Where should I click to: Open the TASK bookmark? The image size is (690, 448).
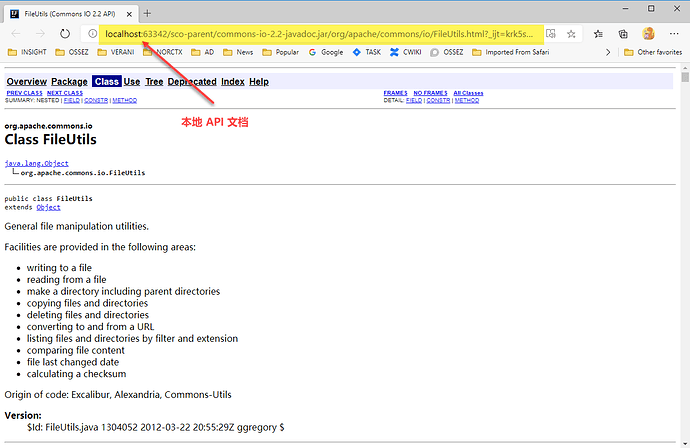point(367,52)
